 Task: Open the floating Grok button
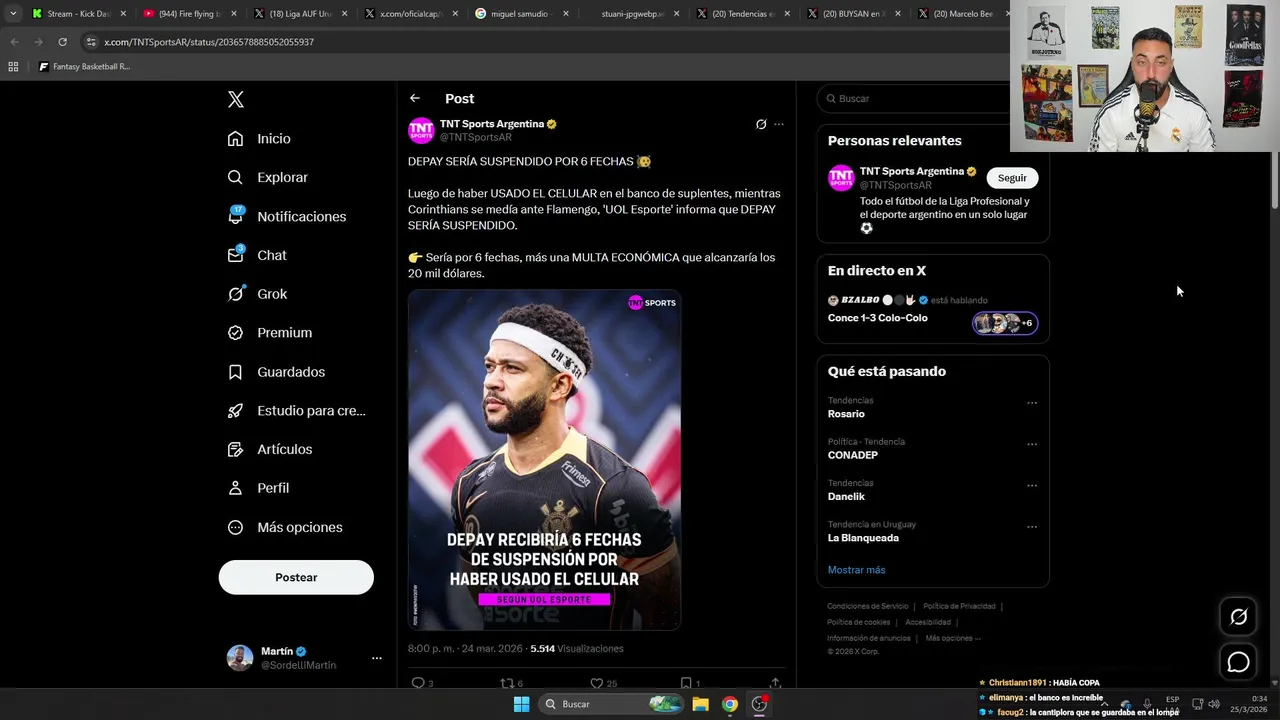click(x=1238, y=617)
